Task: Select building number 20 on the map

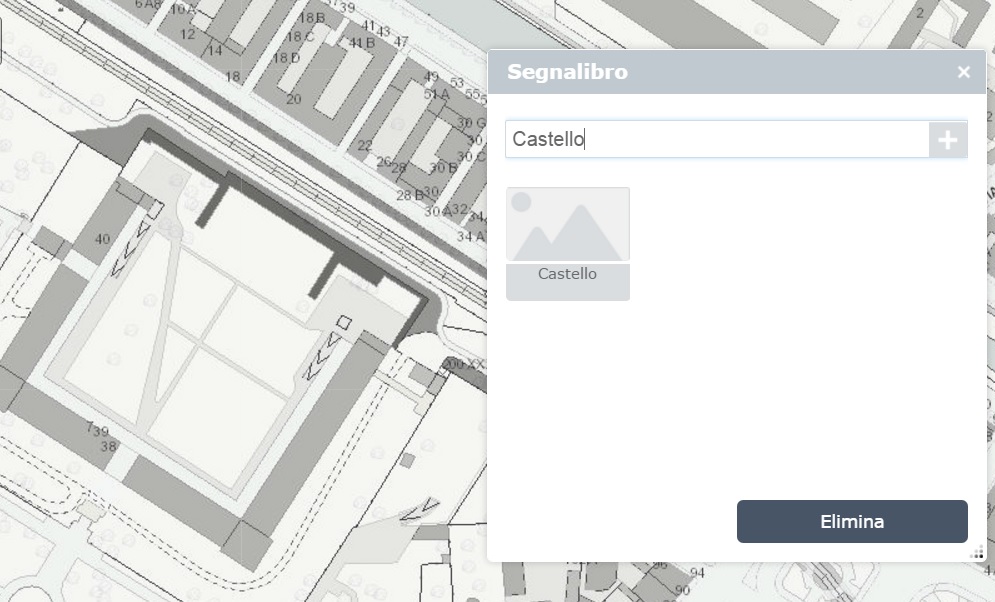Action: (293, 99)
